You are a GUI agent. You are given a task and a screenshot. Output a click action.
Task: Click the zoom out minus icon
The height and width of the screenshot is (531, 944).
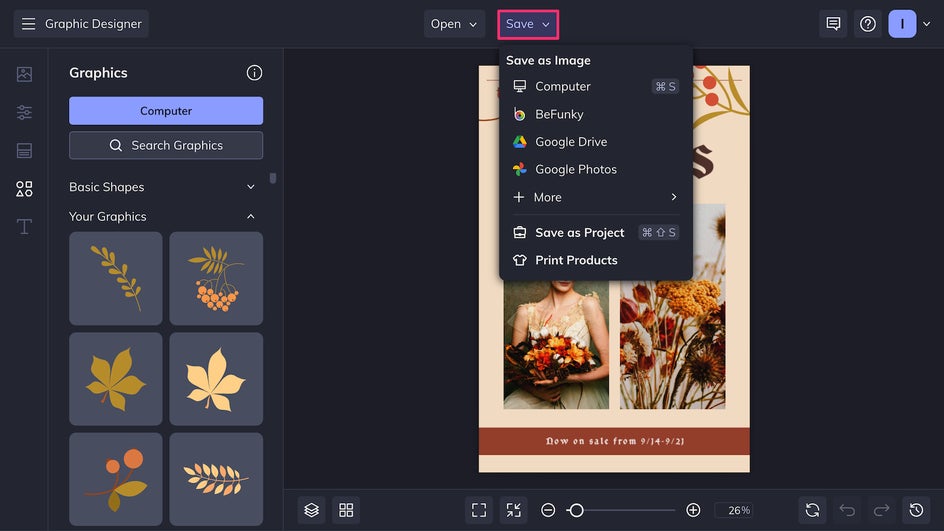pyautogui.click(x=548, y=510)
